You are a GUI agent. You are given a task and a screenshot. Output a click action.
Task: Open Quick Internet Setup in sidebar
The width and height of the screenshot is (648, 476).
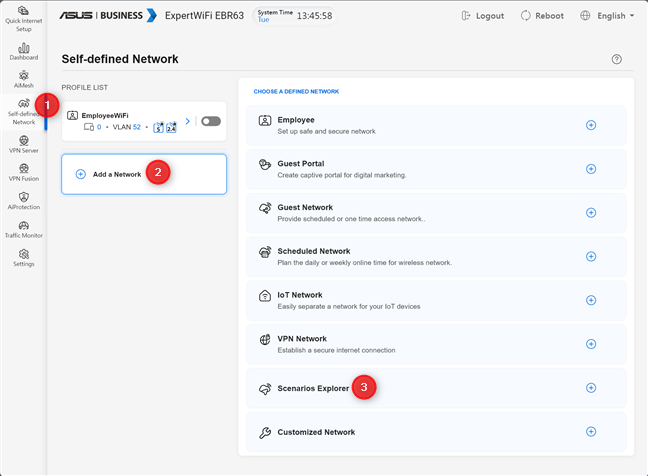click(23, 20)
